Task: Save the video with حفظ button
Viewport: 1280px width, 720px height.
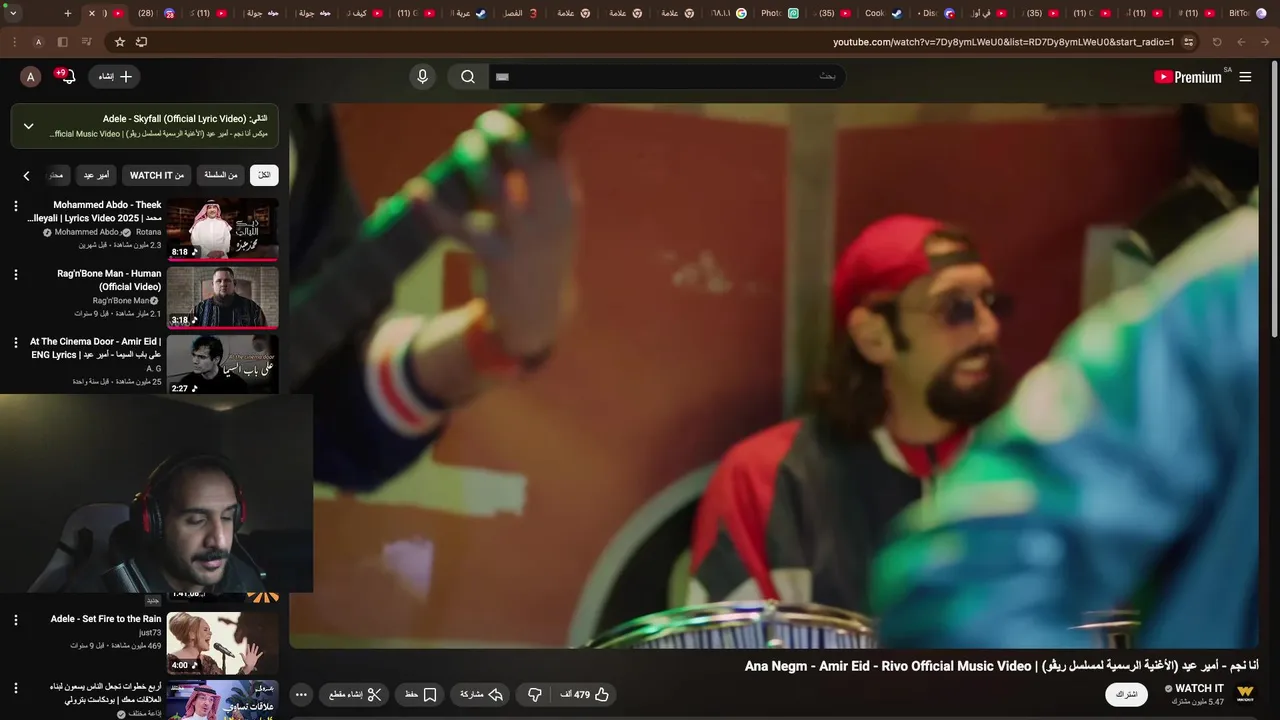Action: pos(420,694)
